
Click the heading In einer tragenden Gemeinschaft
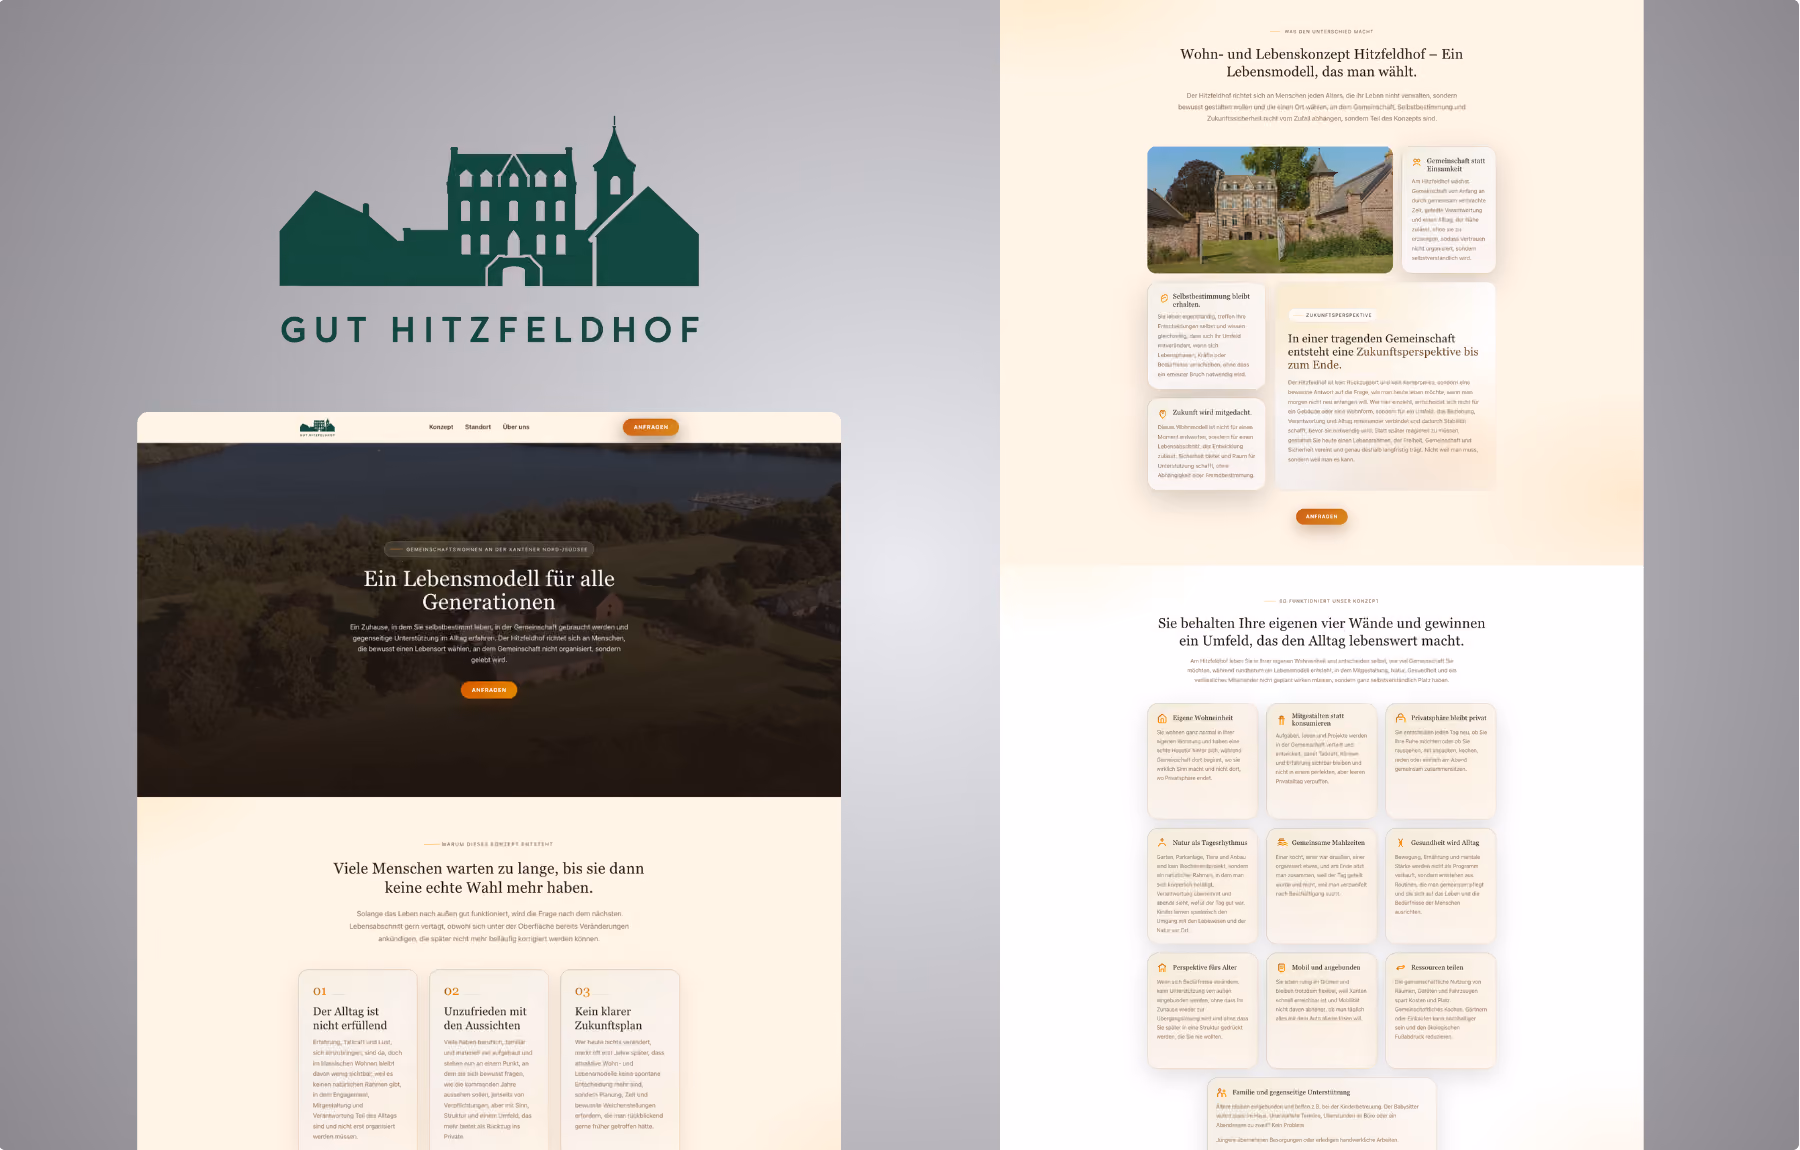click(x=1383, y=352)
